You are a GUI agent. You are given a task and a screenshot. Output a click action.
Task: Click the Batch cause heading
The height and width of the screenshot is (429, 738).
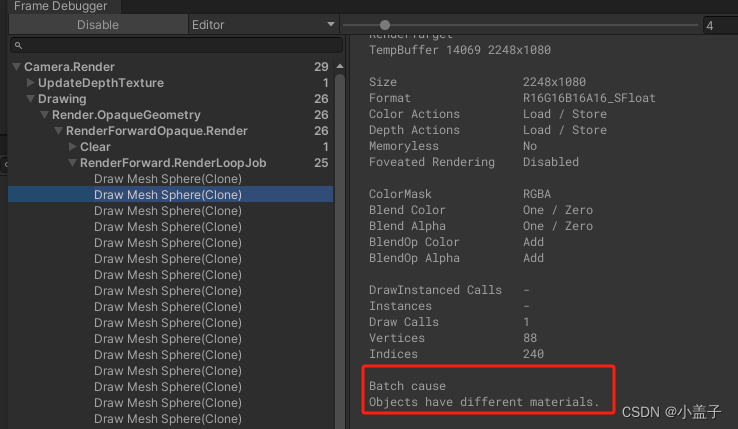pos(407,386)
